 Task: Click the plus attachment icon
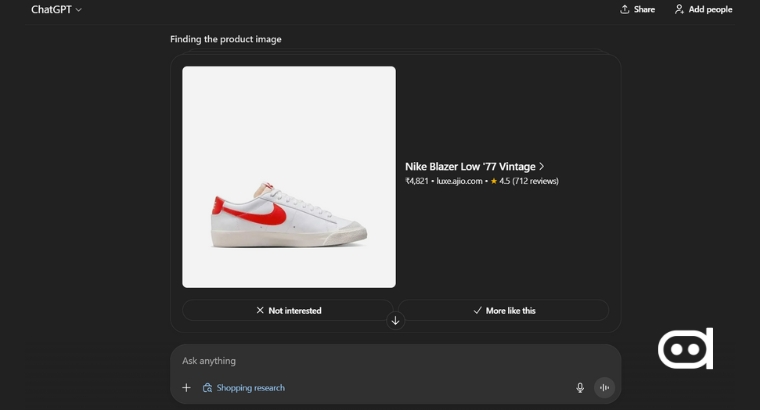point(186,388)
